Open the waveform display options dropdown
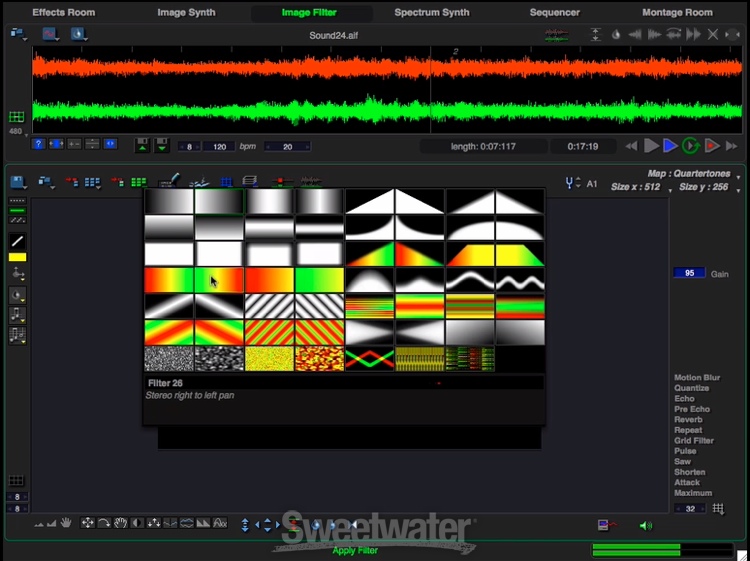Viewport: 750px width, 561px height. (50, 34)
